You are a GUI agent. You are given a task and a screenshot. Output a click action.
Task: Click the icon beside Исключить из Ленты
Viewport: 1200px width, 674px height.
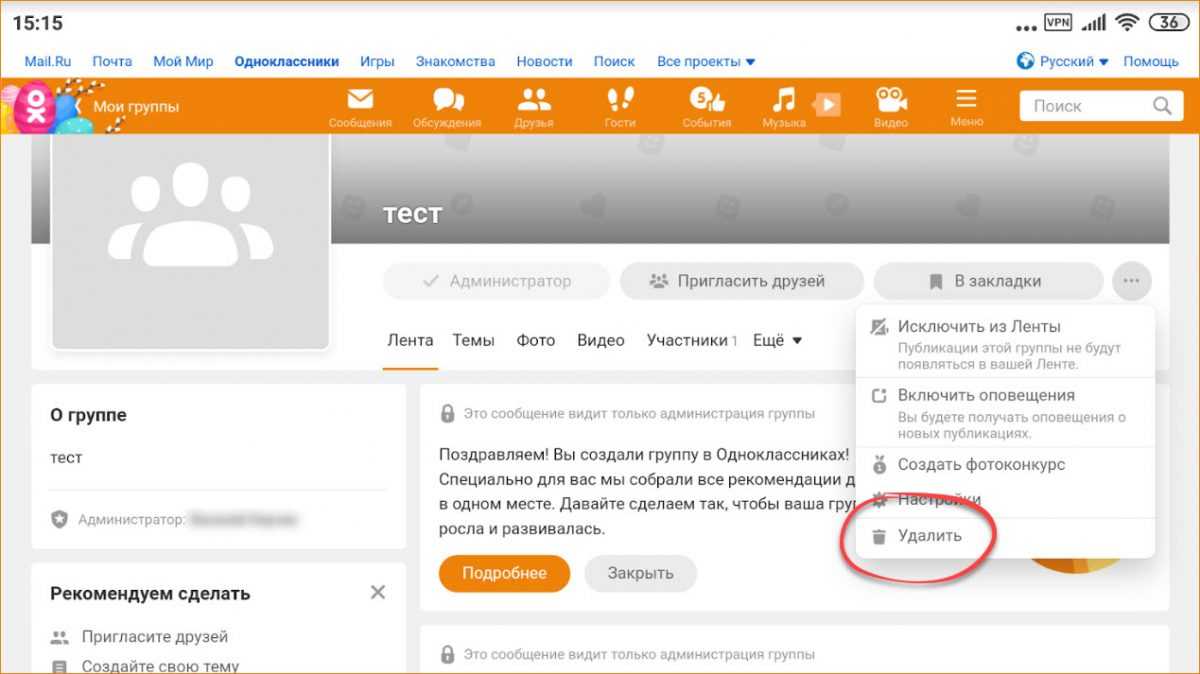point(879,327)
